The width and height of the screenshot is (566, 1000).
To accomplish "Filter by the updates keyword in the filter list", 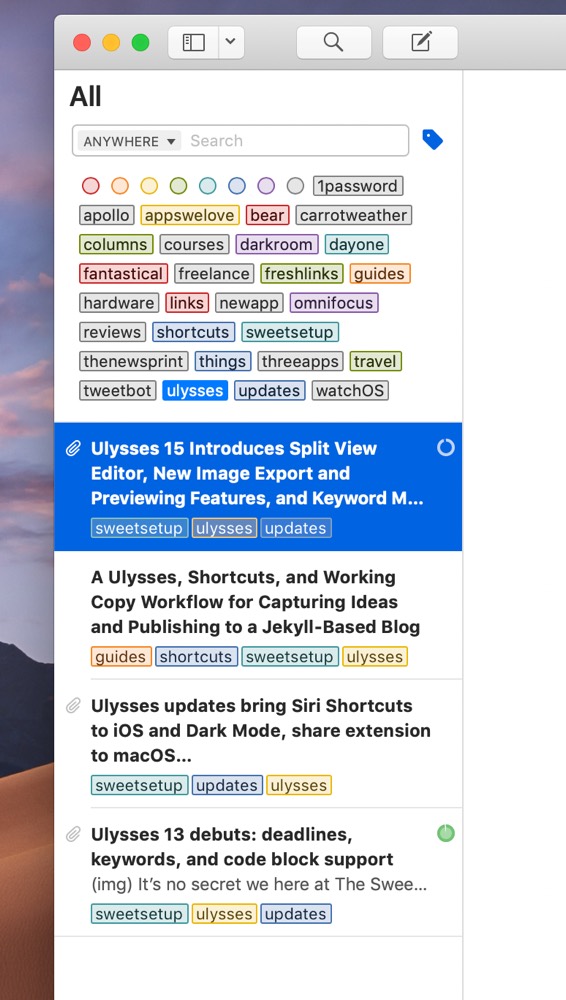I will (x=269, y=390).
